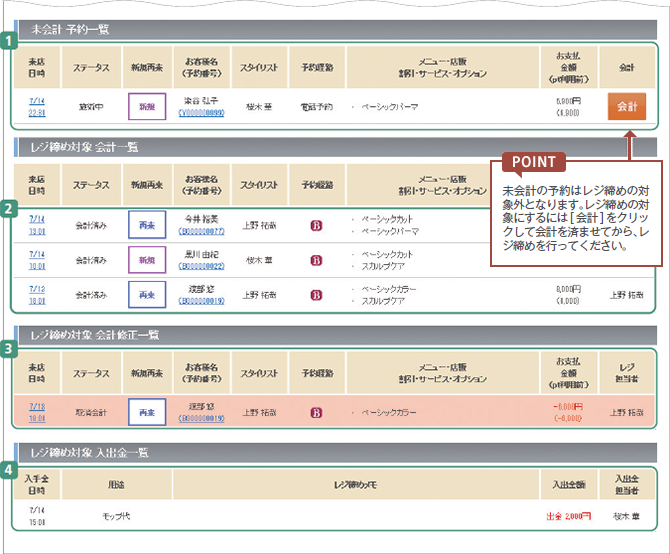Click the B route icon in 黒川 由紀 row
The width and height of the screenshot is (670, 554).
(317, 260)
